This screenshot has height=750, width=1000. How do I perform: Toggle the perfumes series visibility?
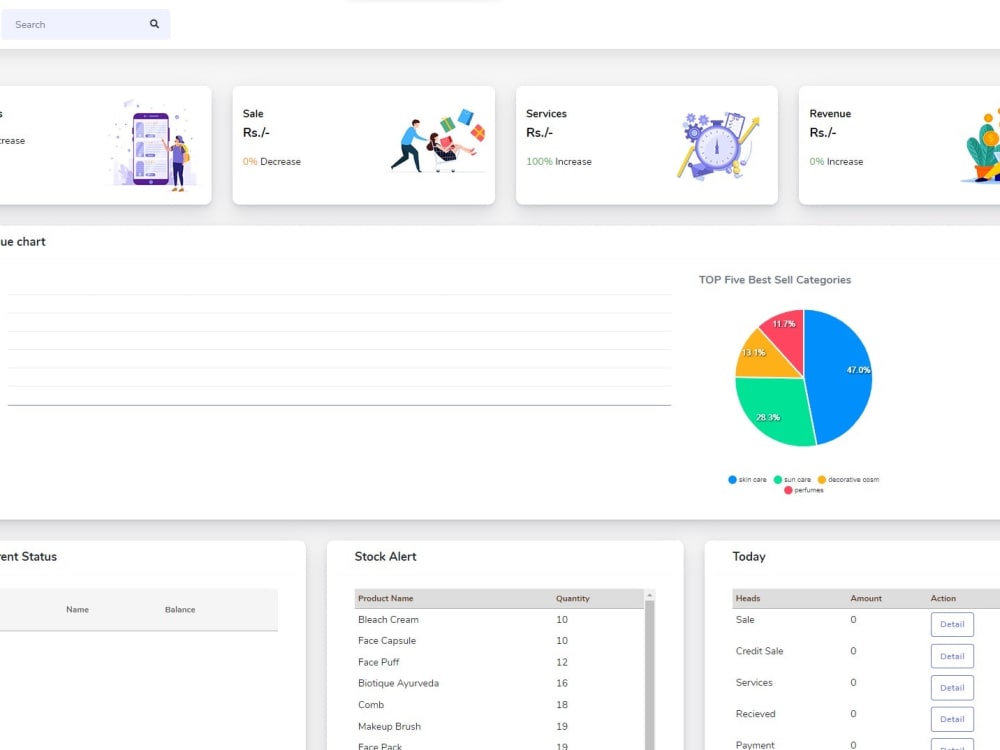805,490
